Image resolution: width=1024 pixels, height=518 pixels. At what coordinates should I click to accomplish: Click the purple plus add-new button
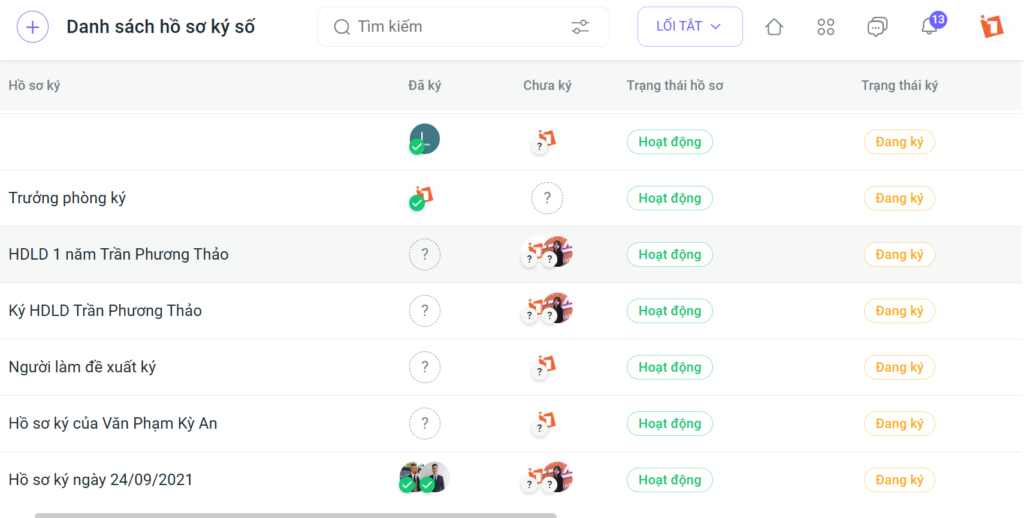pos(33,27)
